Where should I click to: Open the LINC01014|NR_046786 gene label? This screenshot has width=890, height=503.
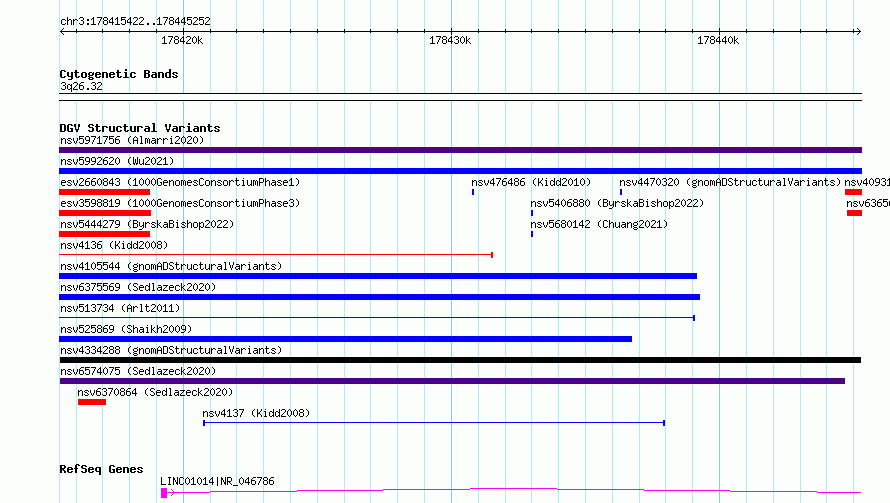click(x=217, y=481)
